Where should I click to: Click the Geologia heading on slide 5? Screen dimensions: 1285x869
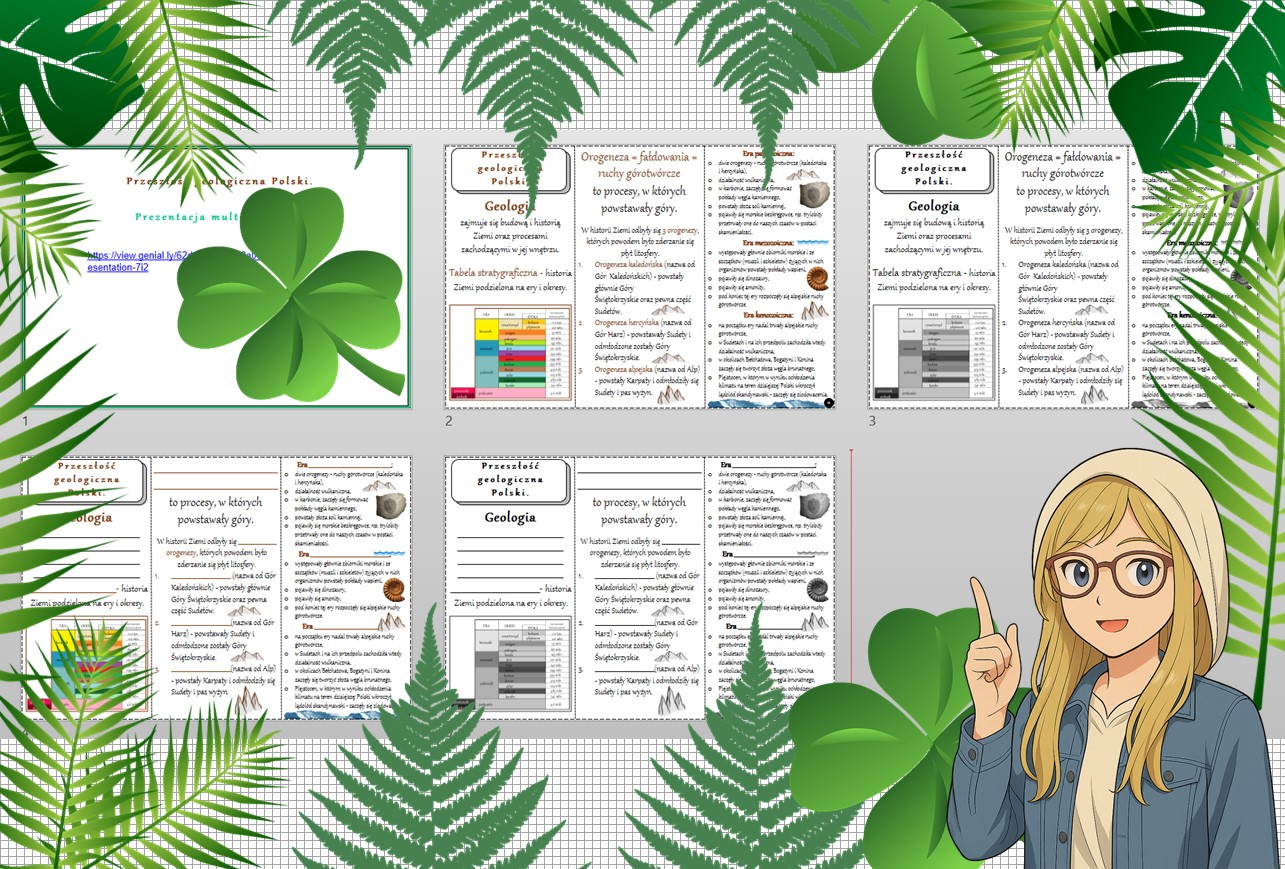510,518
